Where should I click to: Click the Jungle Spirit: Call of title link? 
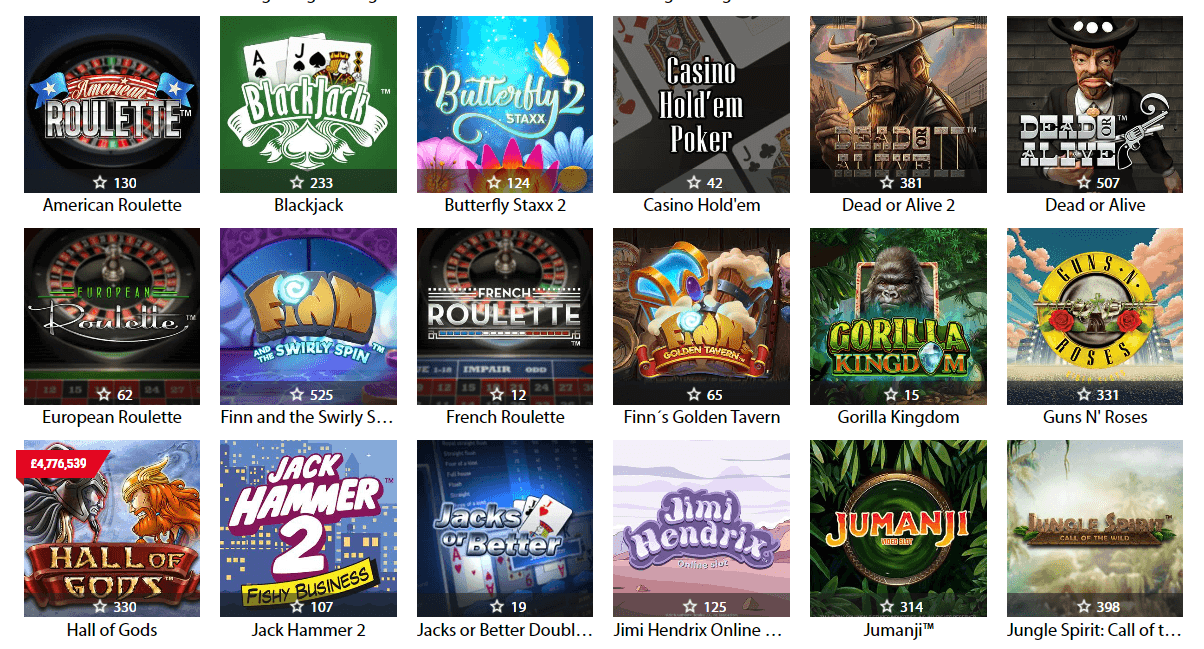[1095, 630]
